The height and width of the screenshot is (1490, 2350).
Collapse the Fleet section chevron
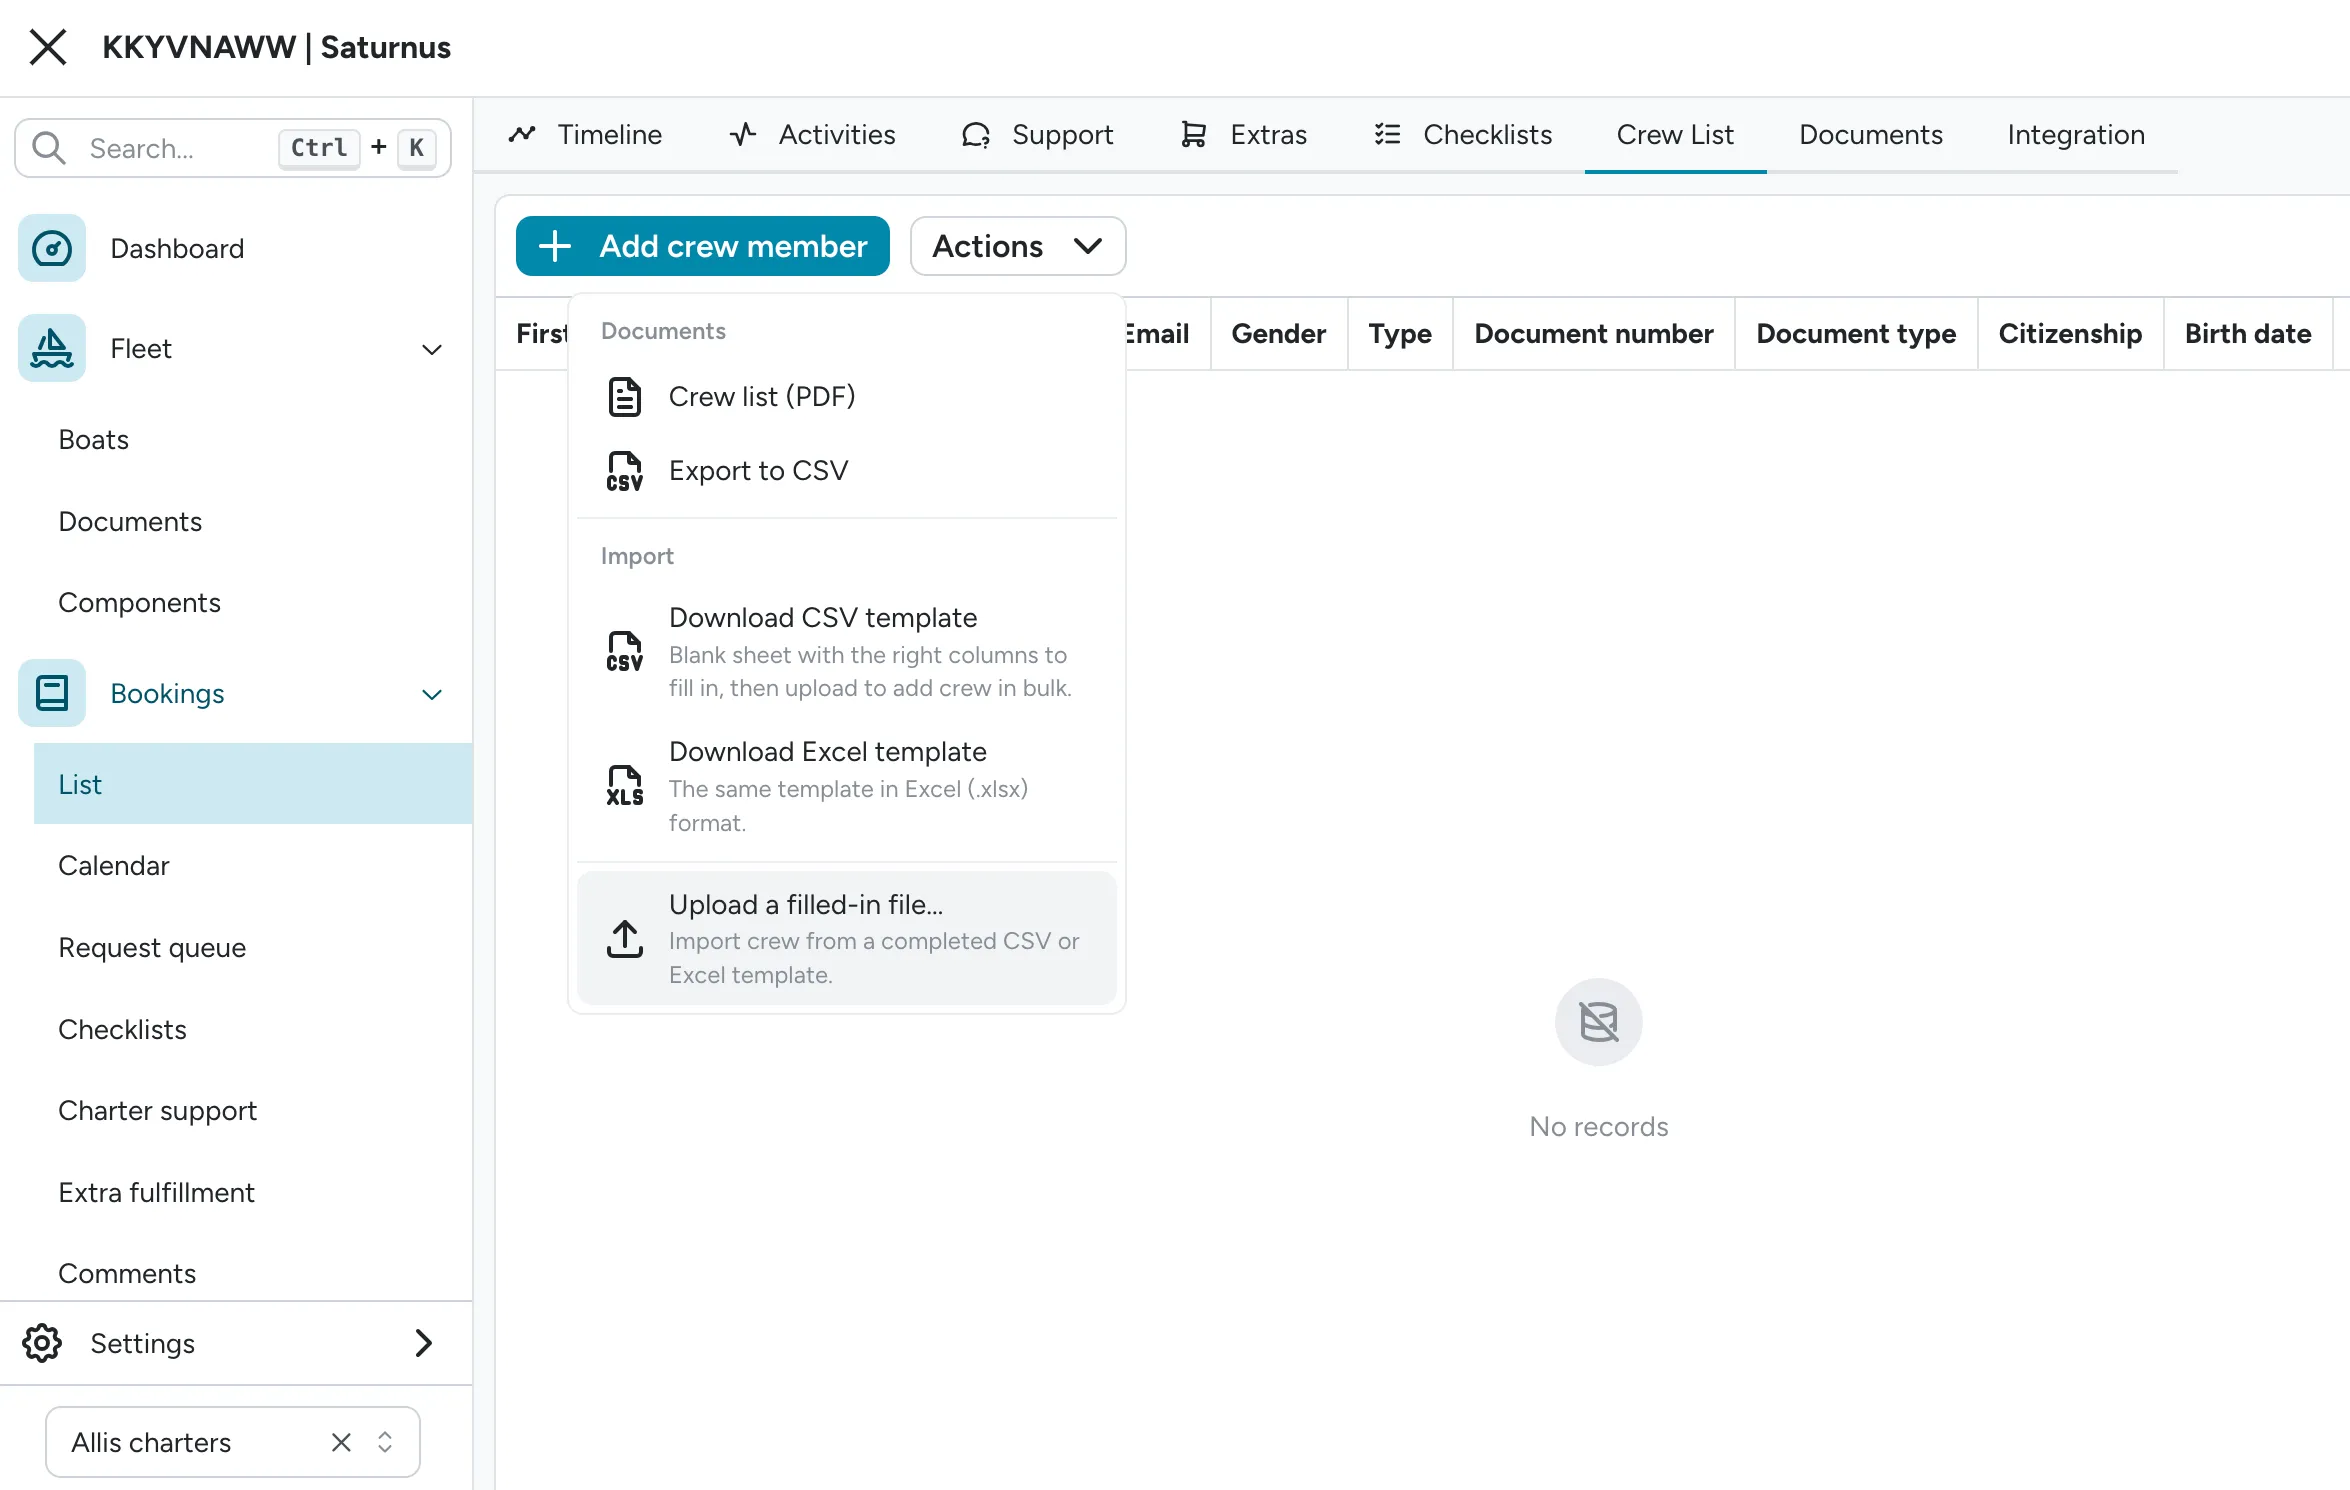click(x=432, y=349)
